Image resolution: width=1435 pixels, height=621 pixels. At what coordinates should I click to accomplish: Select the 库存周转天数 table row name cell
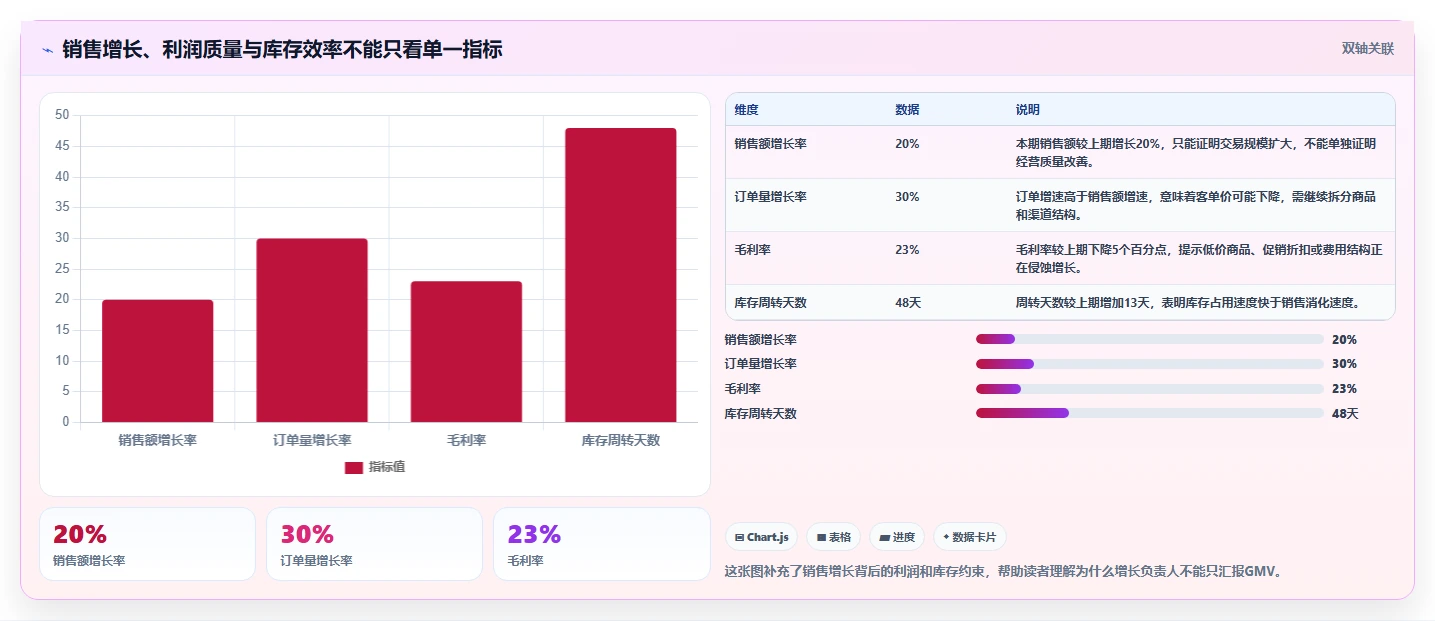click(770, 303)
